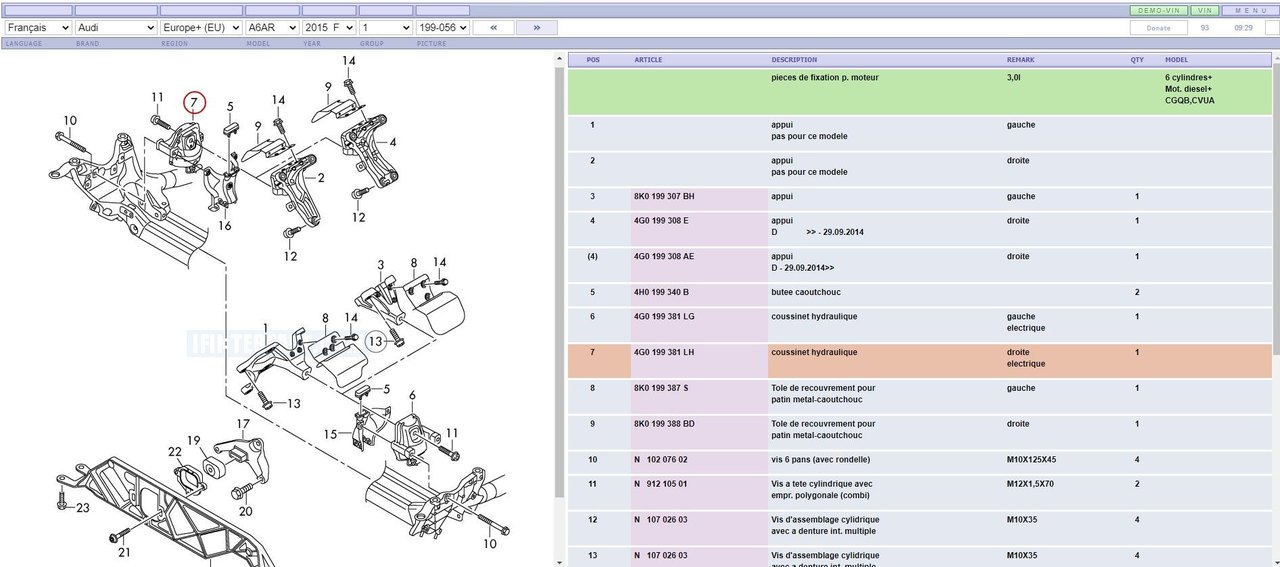Screen dimensions: 1280x567
Task: Click part callout 23 in the diagram
Action: (x=83, y=508)
